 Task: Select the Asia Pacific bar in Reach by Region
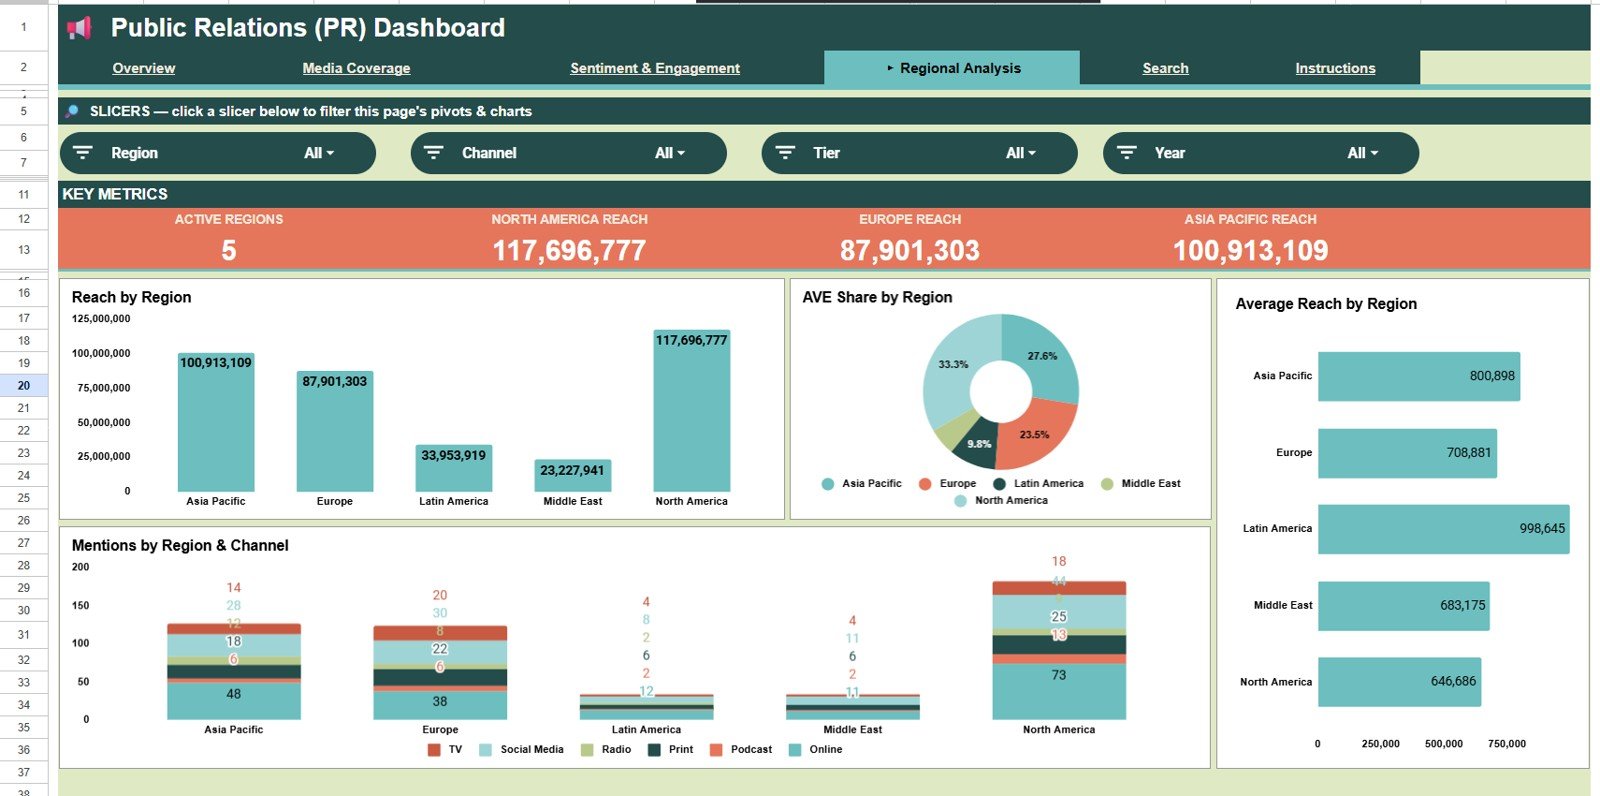tap(216, 422)
